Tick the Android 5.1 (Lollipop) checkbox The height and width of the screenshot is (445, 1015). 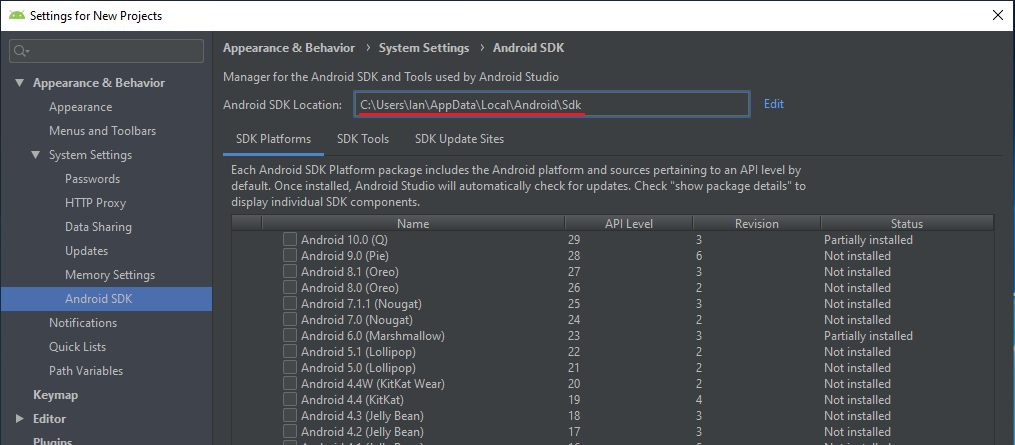(290, 352)
